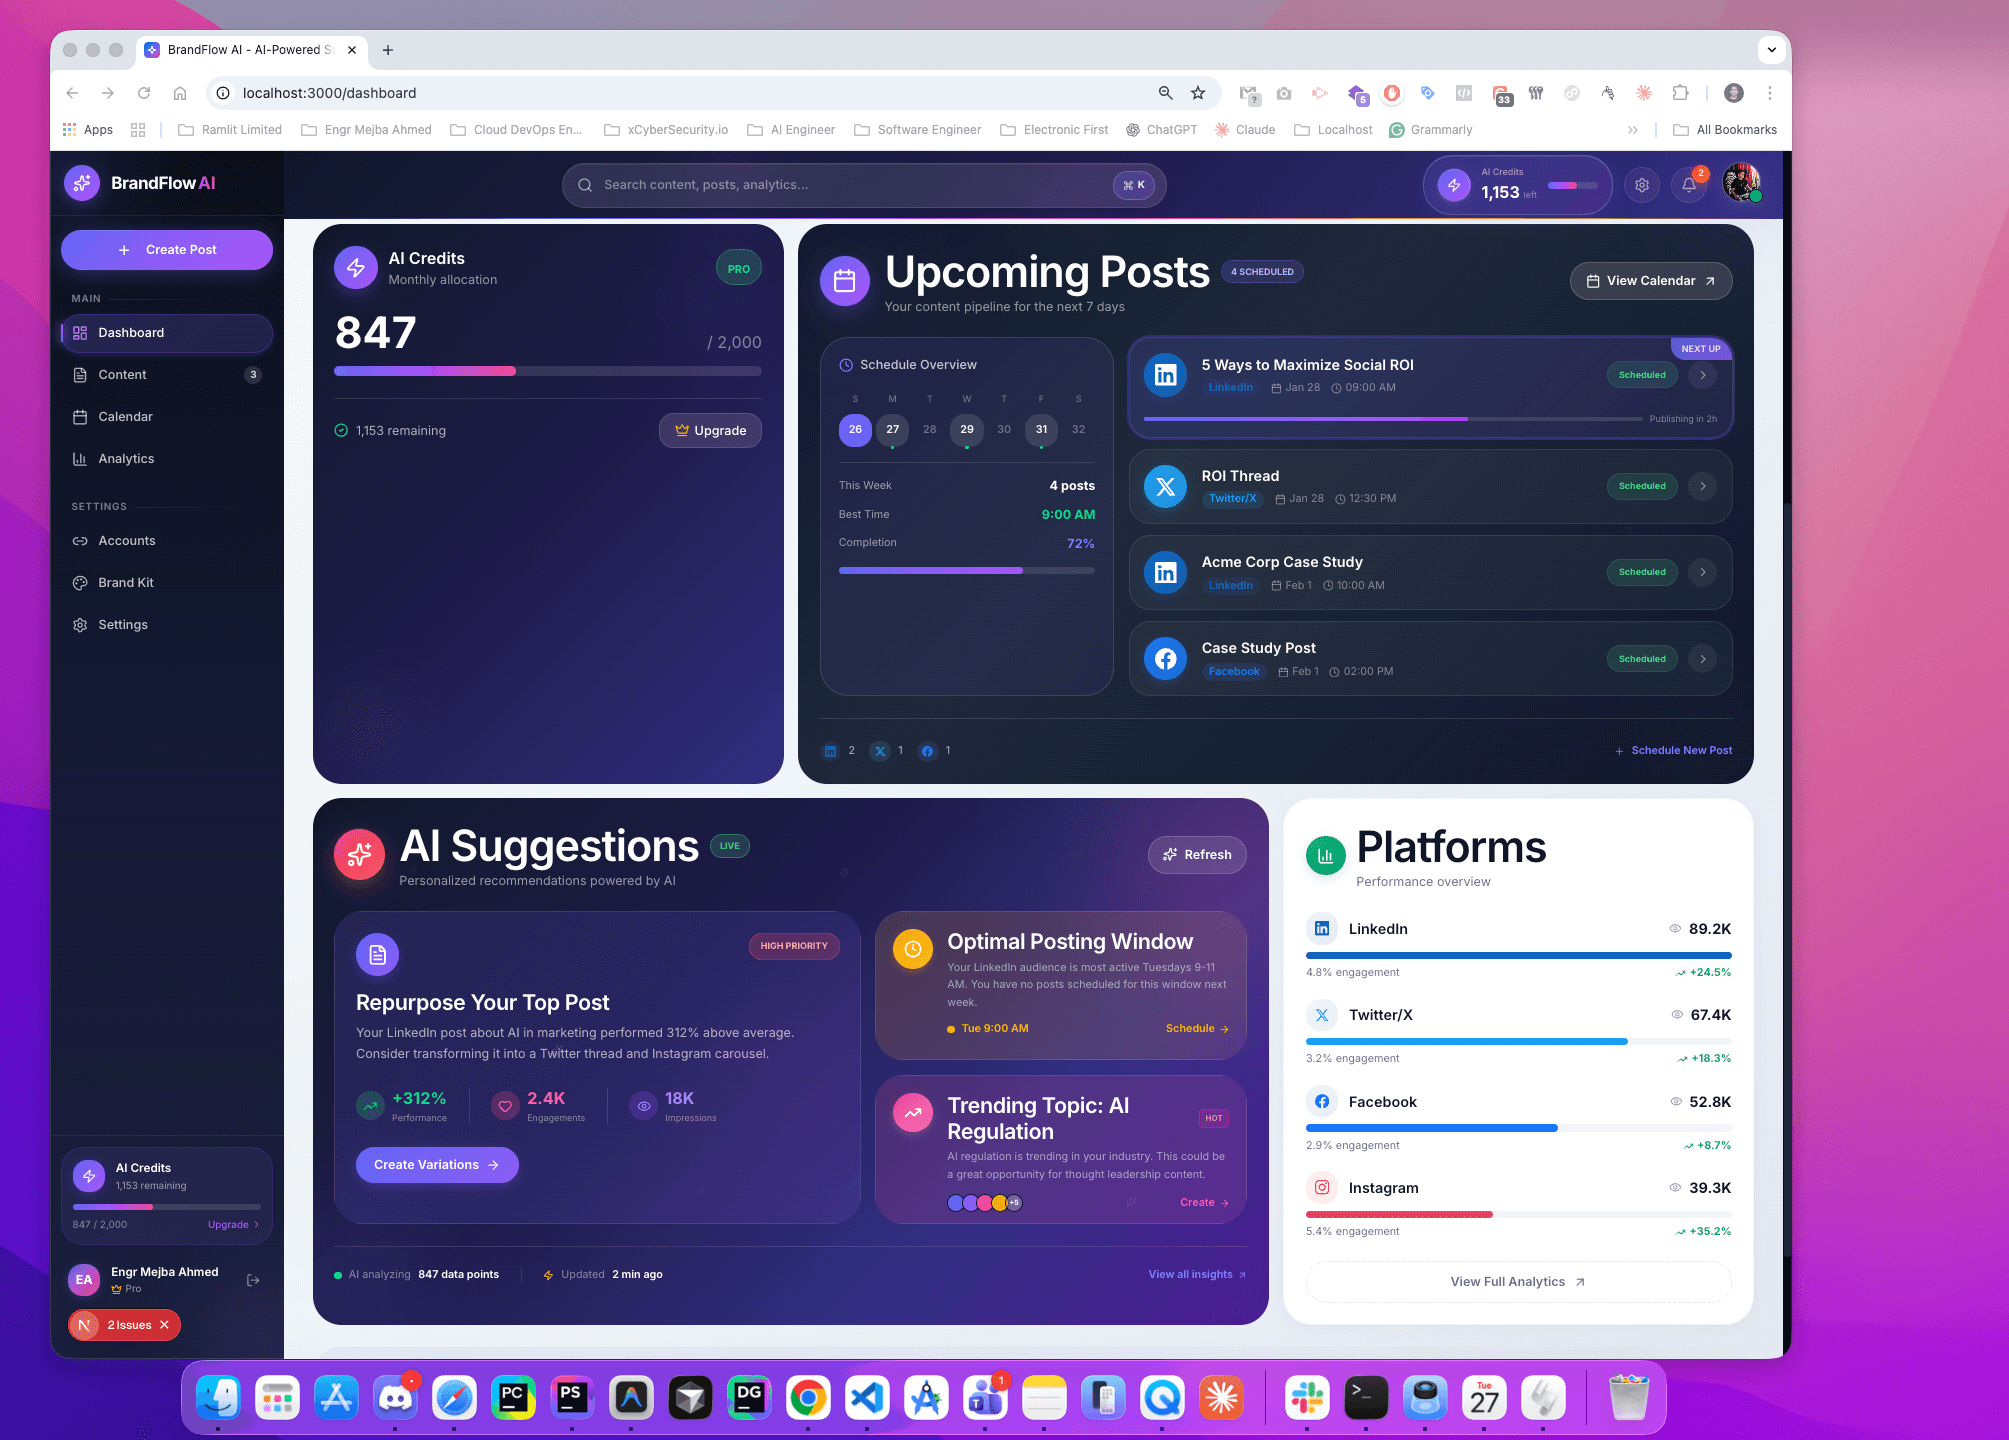The width and height of the screenshot is (2009, 1440).
Task: Expand the Acme Corp Case Study entry
Action: (1702, 572)
